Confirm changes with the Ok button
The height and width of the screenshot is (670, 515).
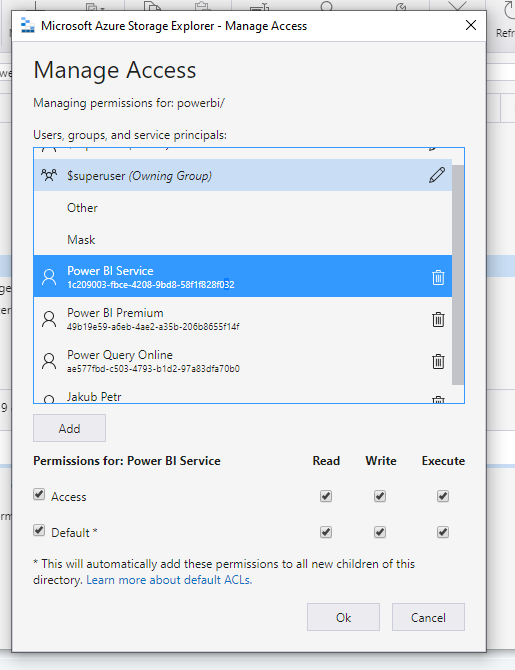point(343,617)
